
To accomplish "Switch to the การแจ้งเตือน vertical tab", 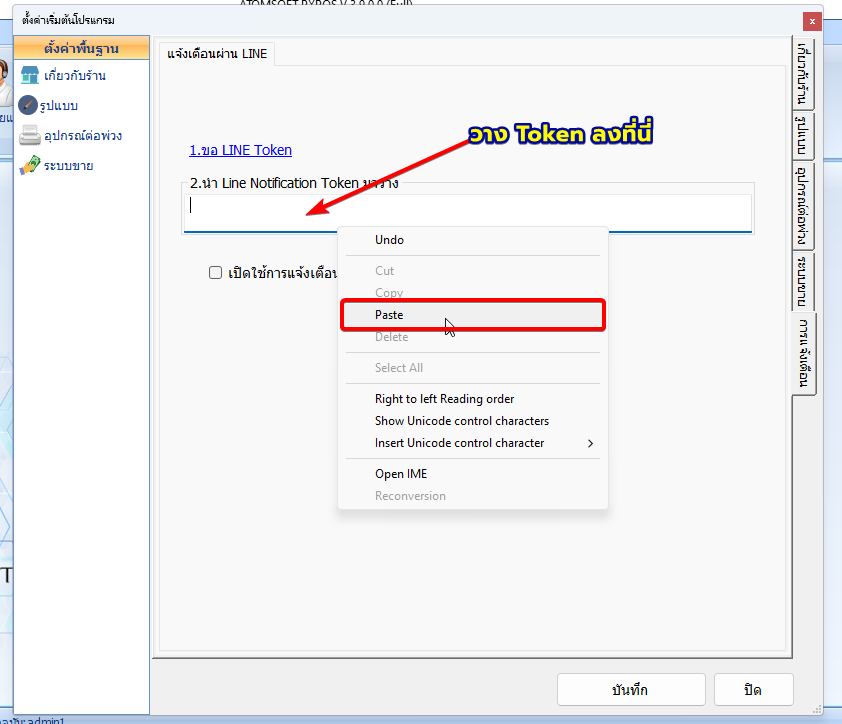I will coord(804,354).
